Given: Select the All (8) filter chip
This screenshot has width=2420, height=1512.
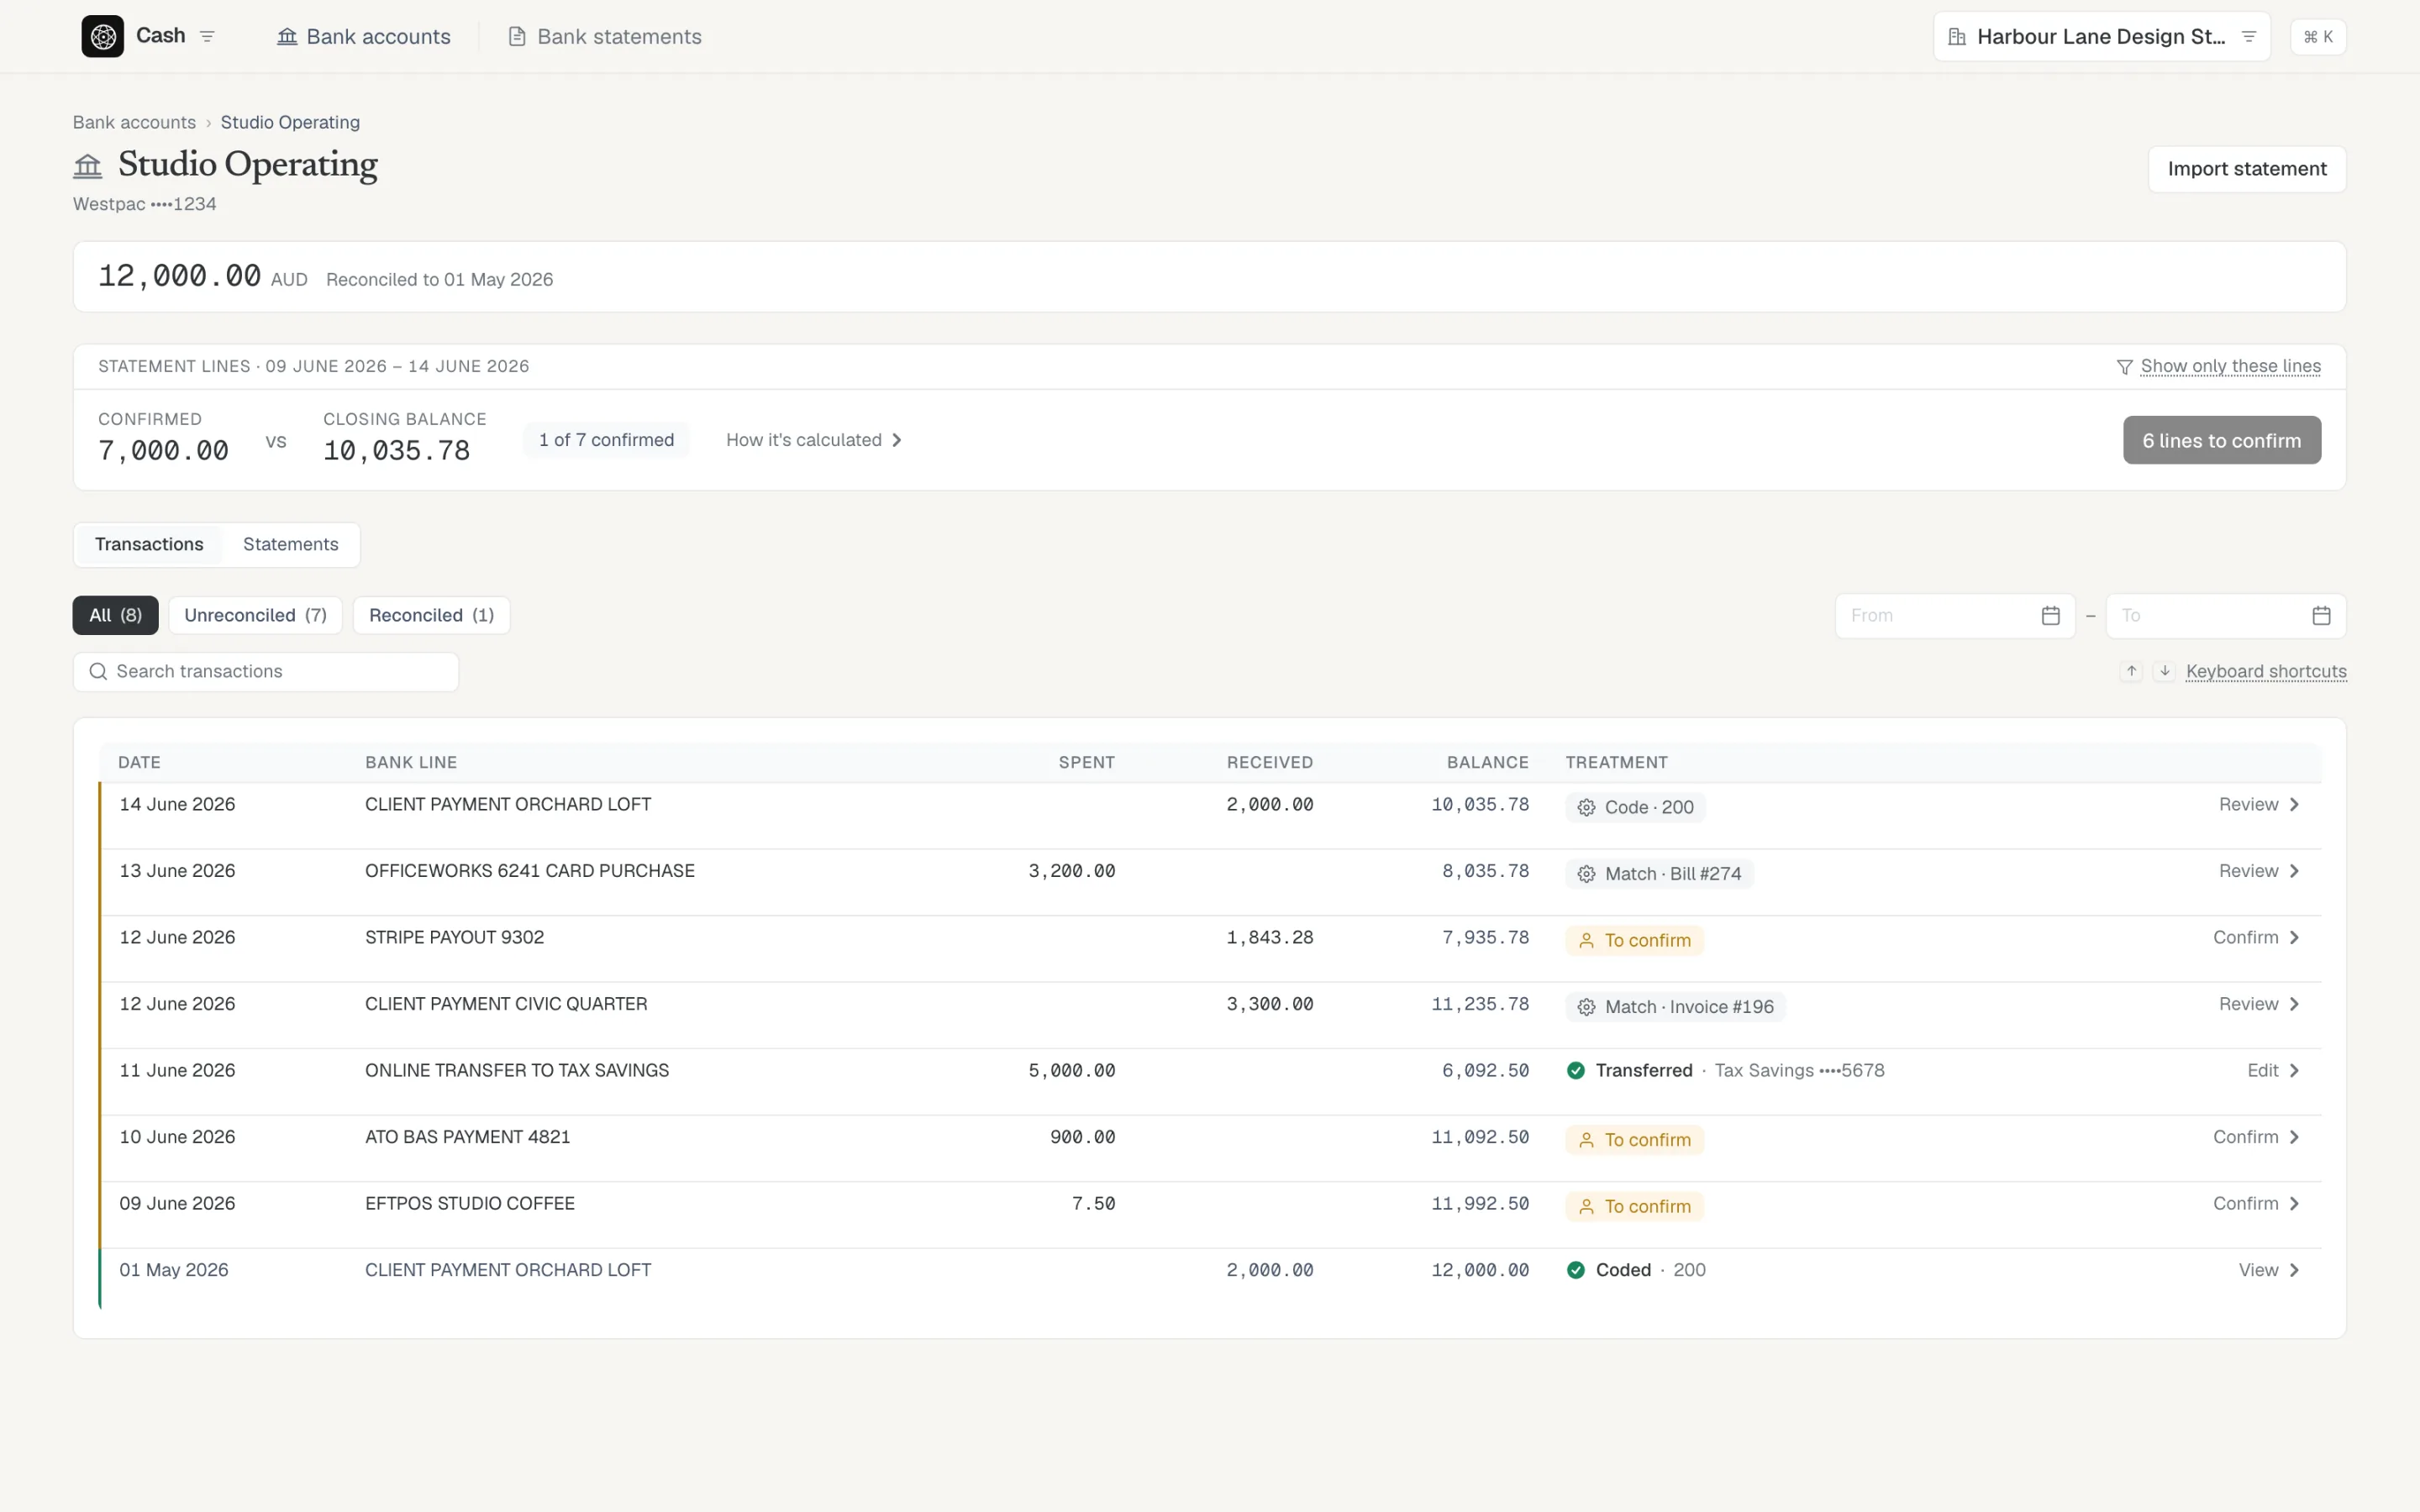Looking at the screenshot, I should (115, 615).
